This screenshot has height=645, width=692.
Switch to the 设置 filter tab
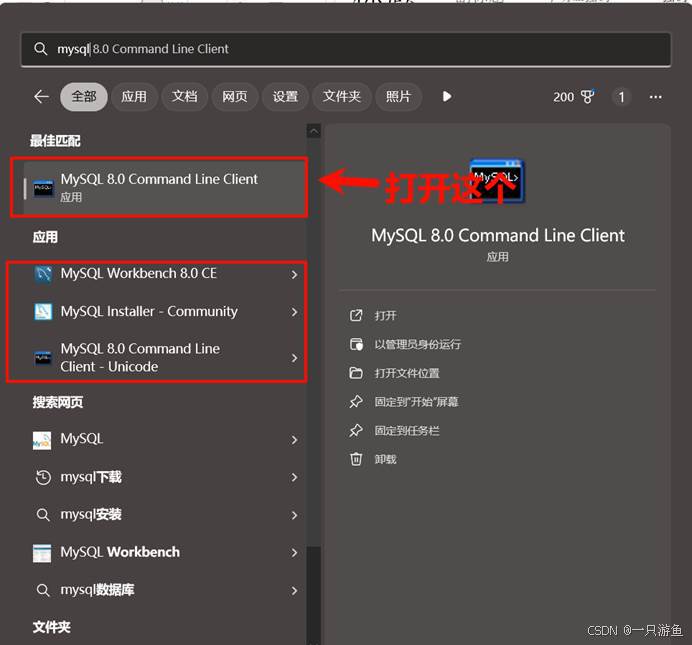(285, 97)
